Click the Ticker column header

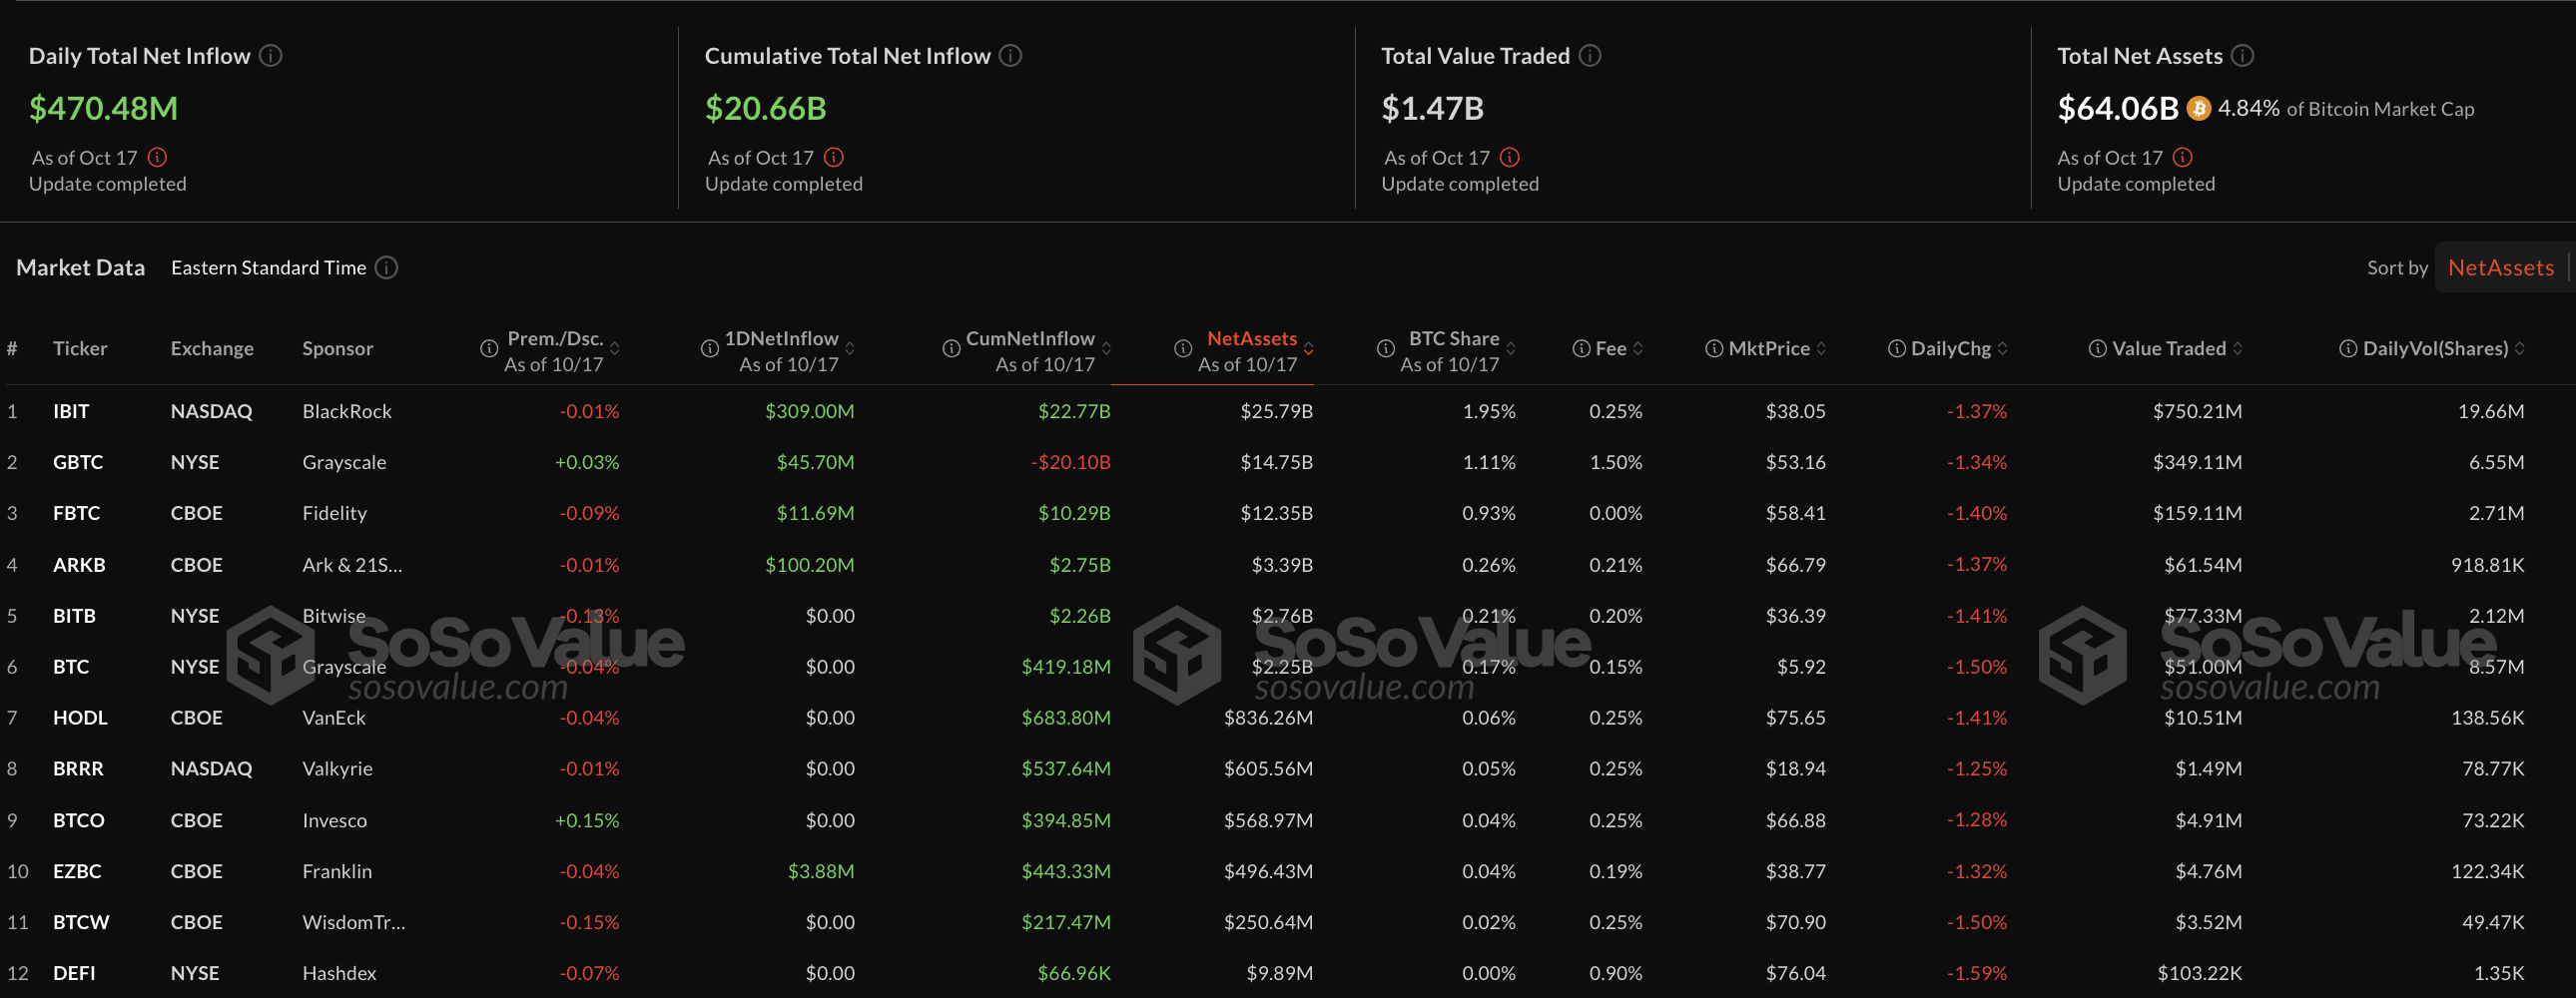tap(80, 348)
